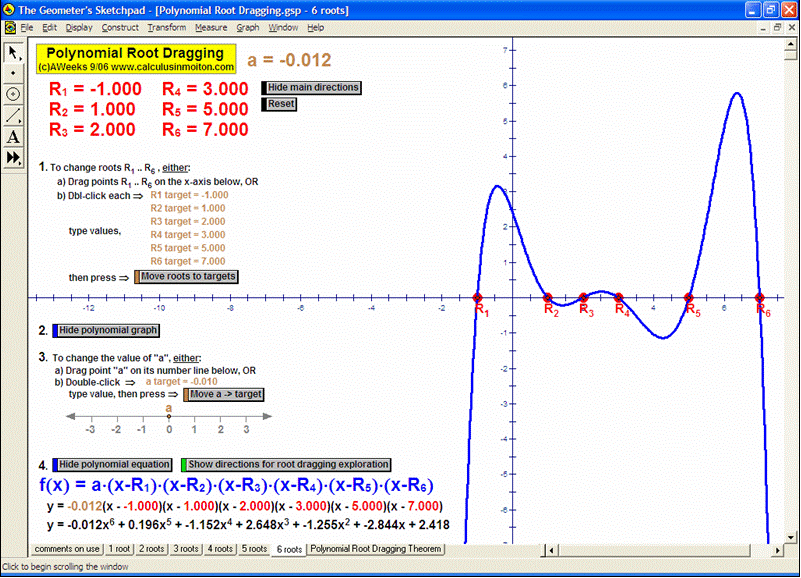Open the Graph menu
This screenshot has height=578, width=801.
(x=247, y=27)
